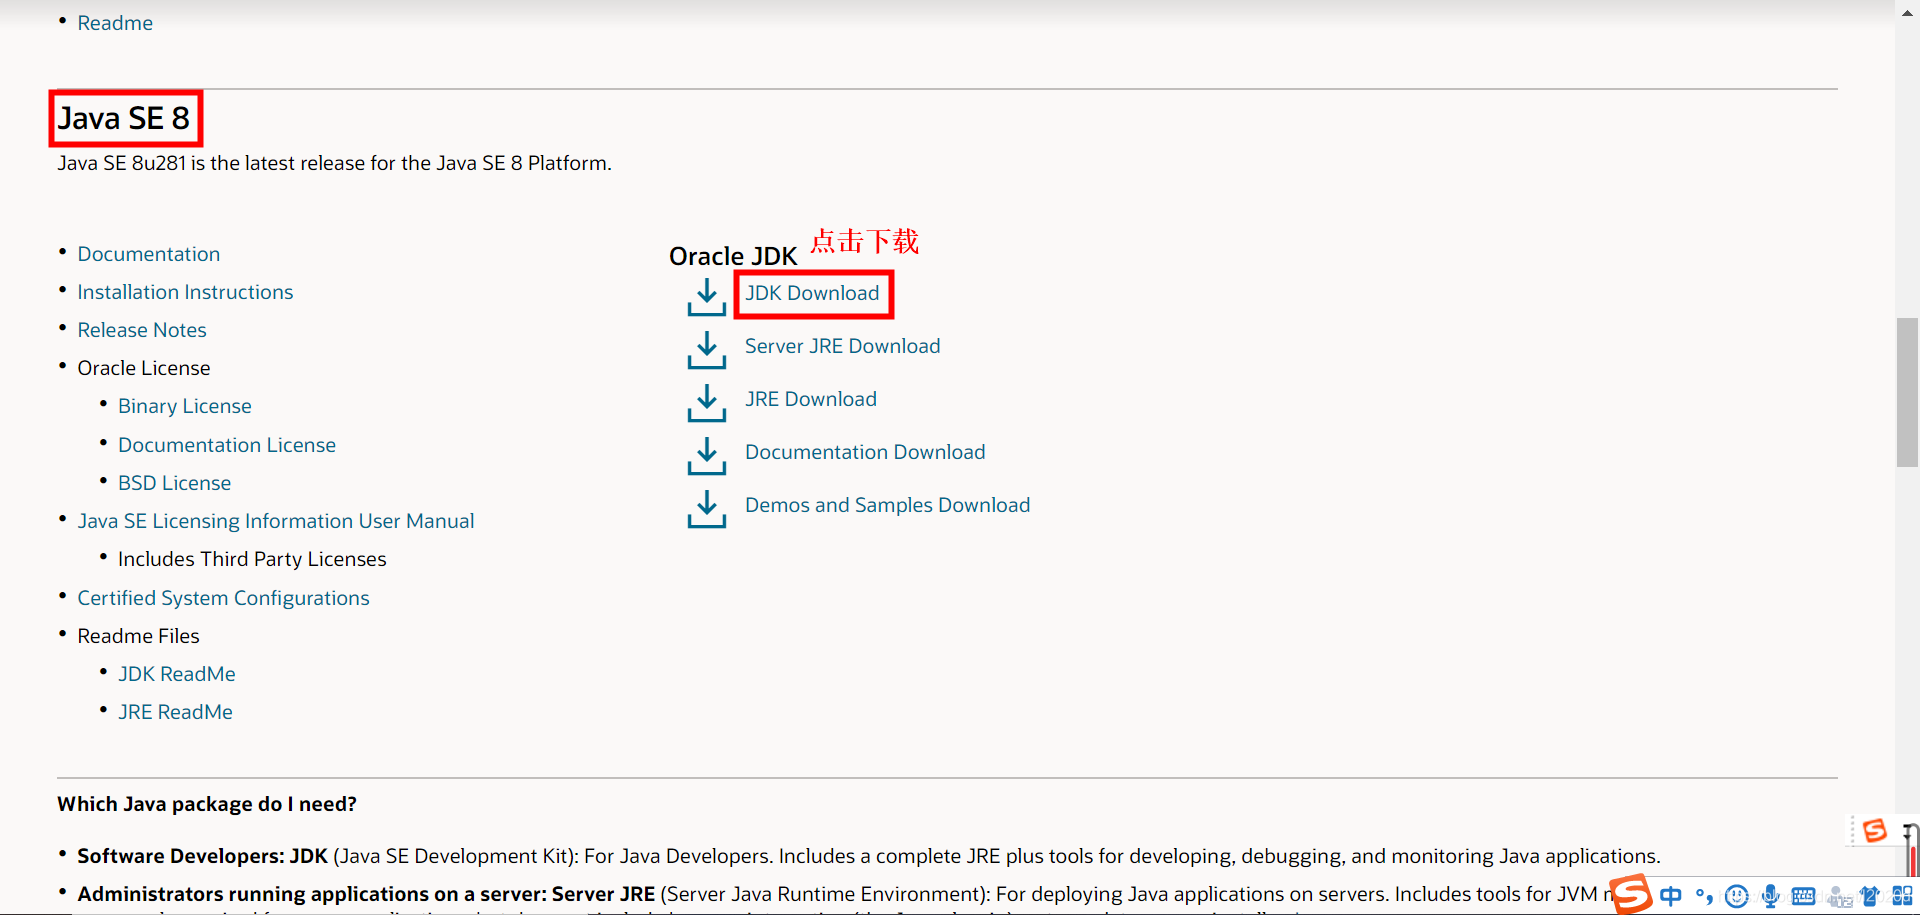Click the Server JRE Download arrow icon
This screenshot has height=915, width=1920.
(x=706, y=350)
